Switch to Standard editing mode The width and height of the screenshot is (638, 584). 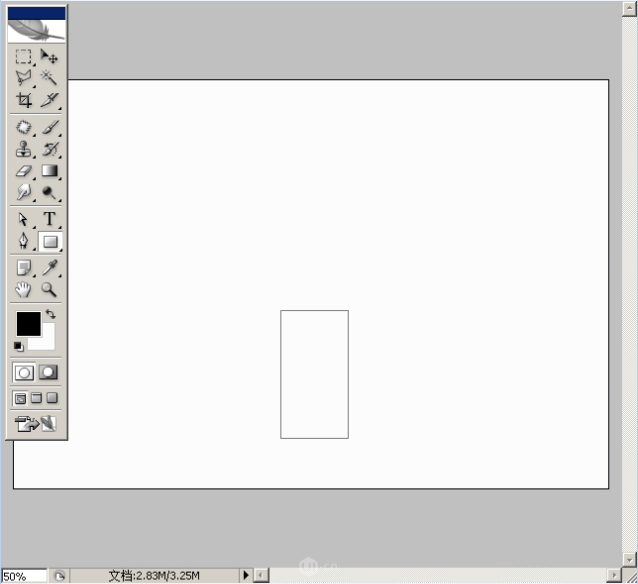point(24,372)
